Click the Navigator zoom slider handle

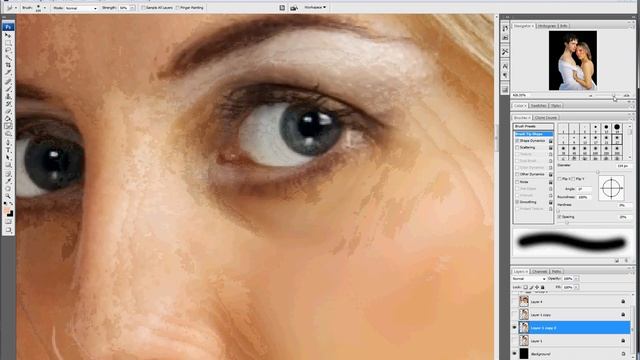pos(613,96)
